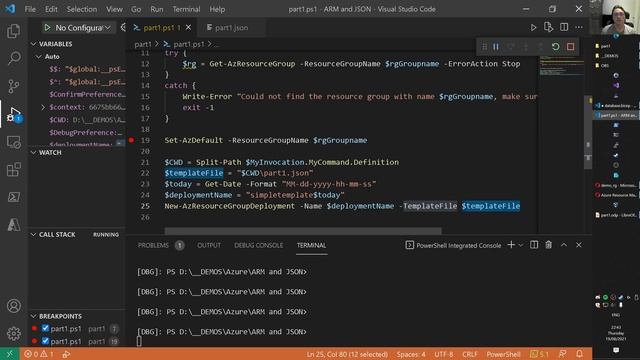
Task: Open the Run menu
Action: click(x=157, y=9)
